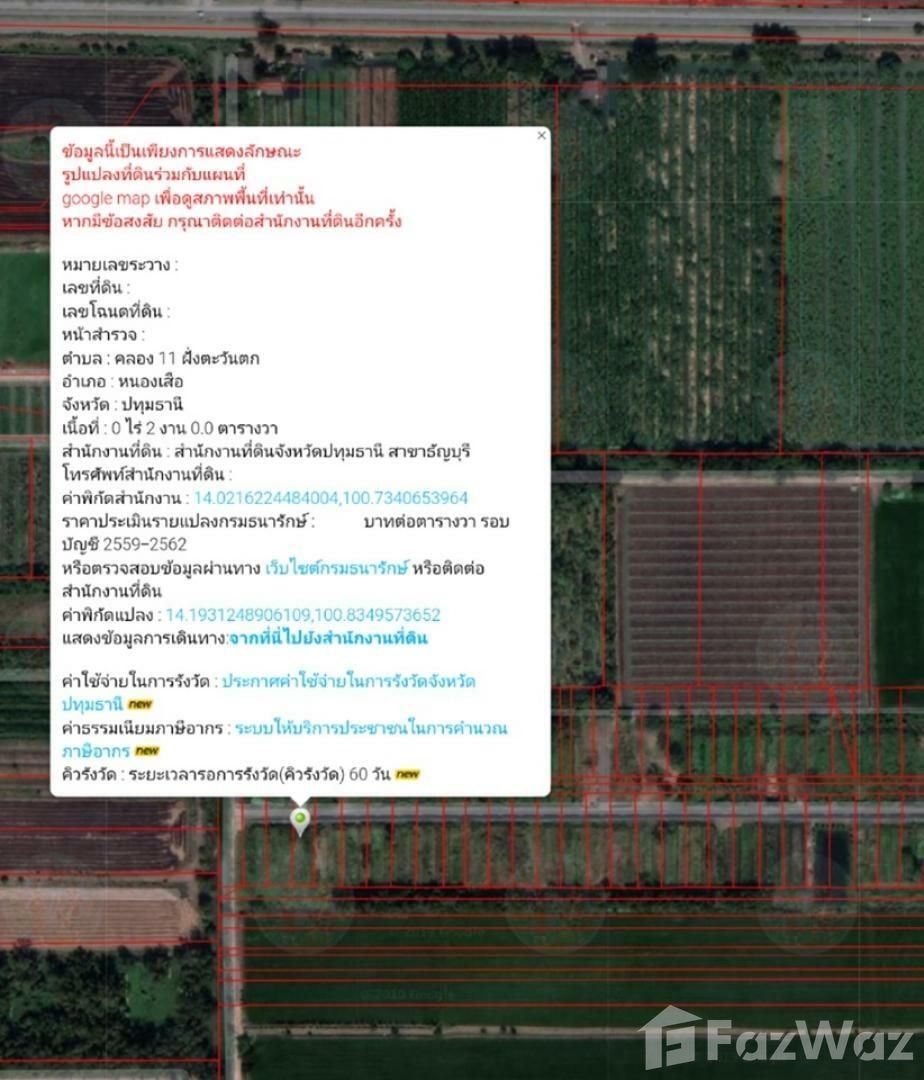Click the new badge beside ภาษีอากร
The width and height of the screenshot is (924, 1080).
click(x=147, y=750)
